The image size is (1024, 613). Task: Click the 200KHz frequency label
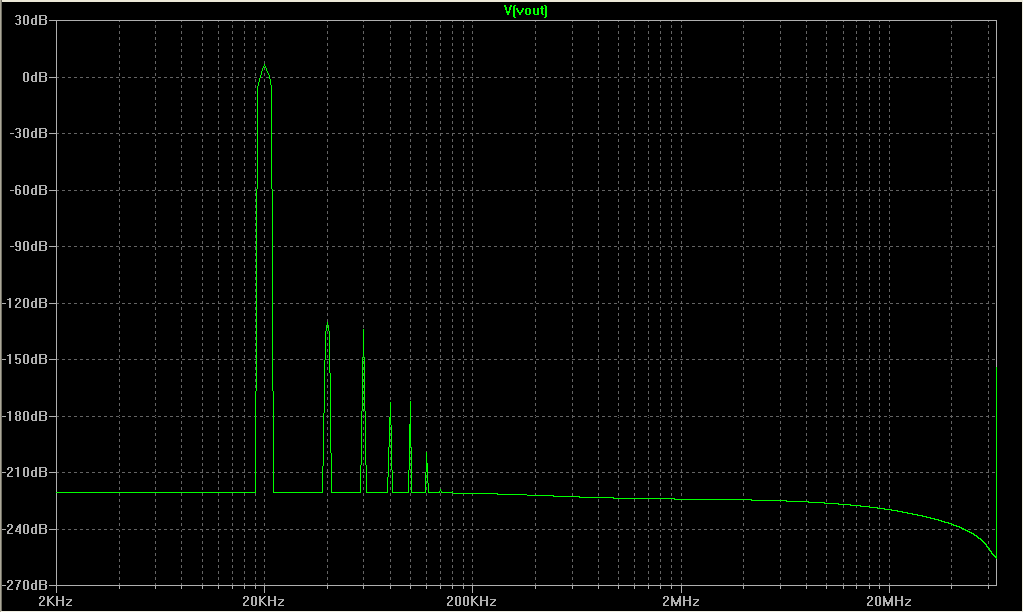point(472,602)
